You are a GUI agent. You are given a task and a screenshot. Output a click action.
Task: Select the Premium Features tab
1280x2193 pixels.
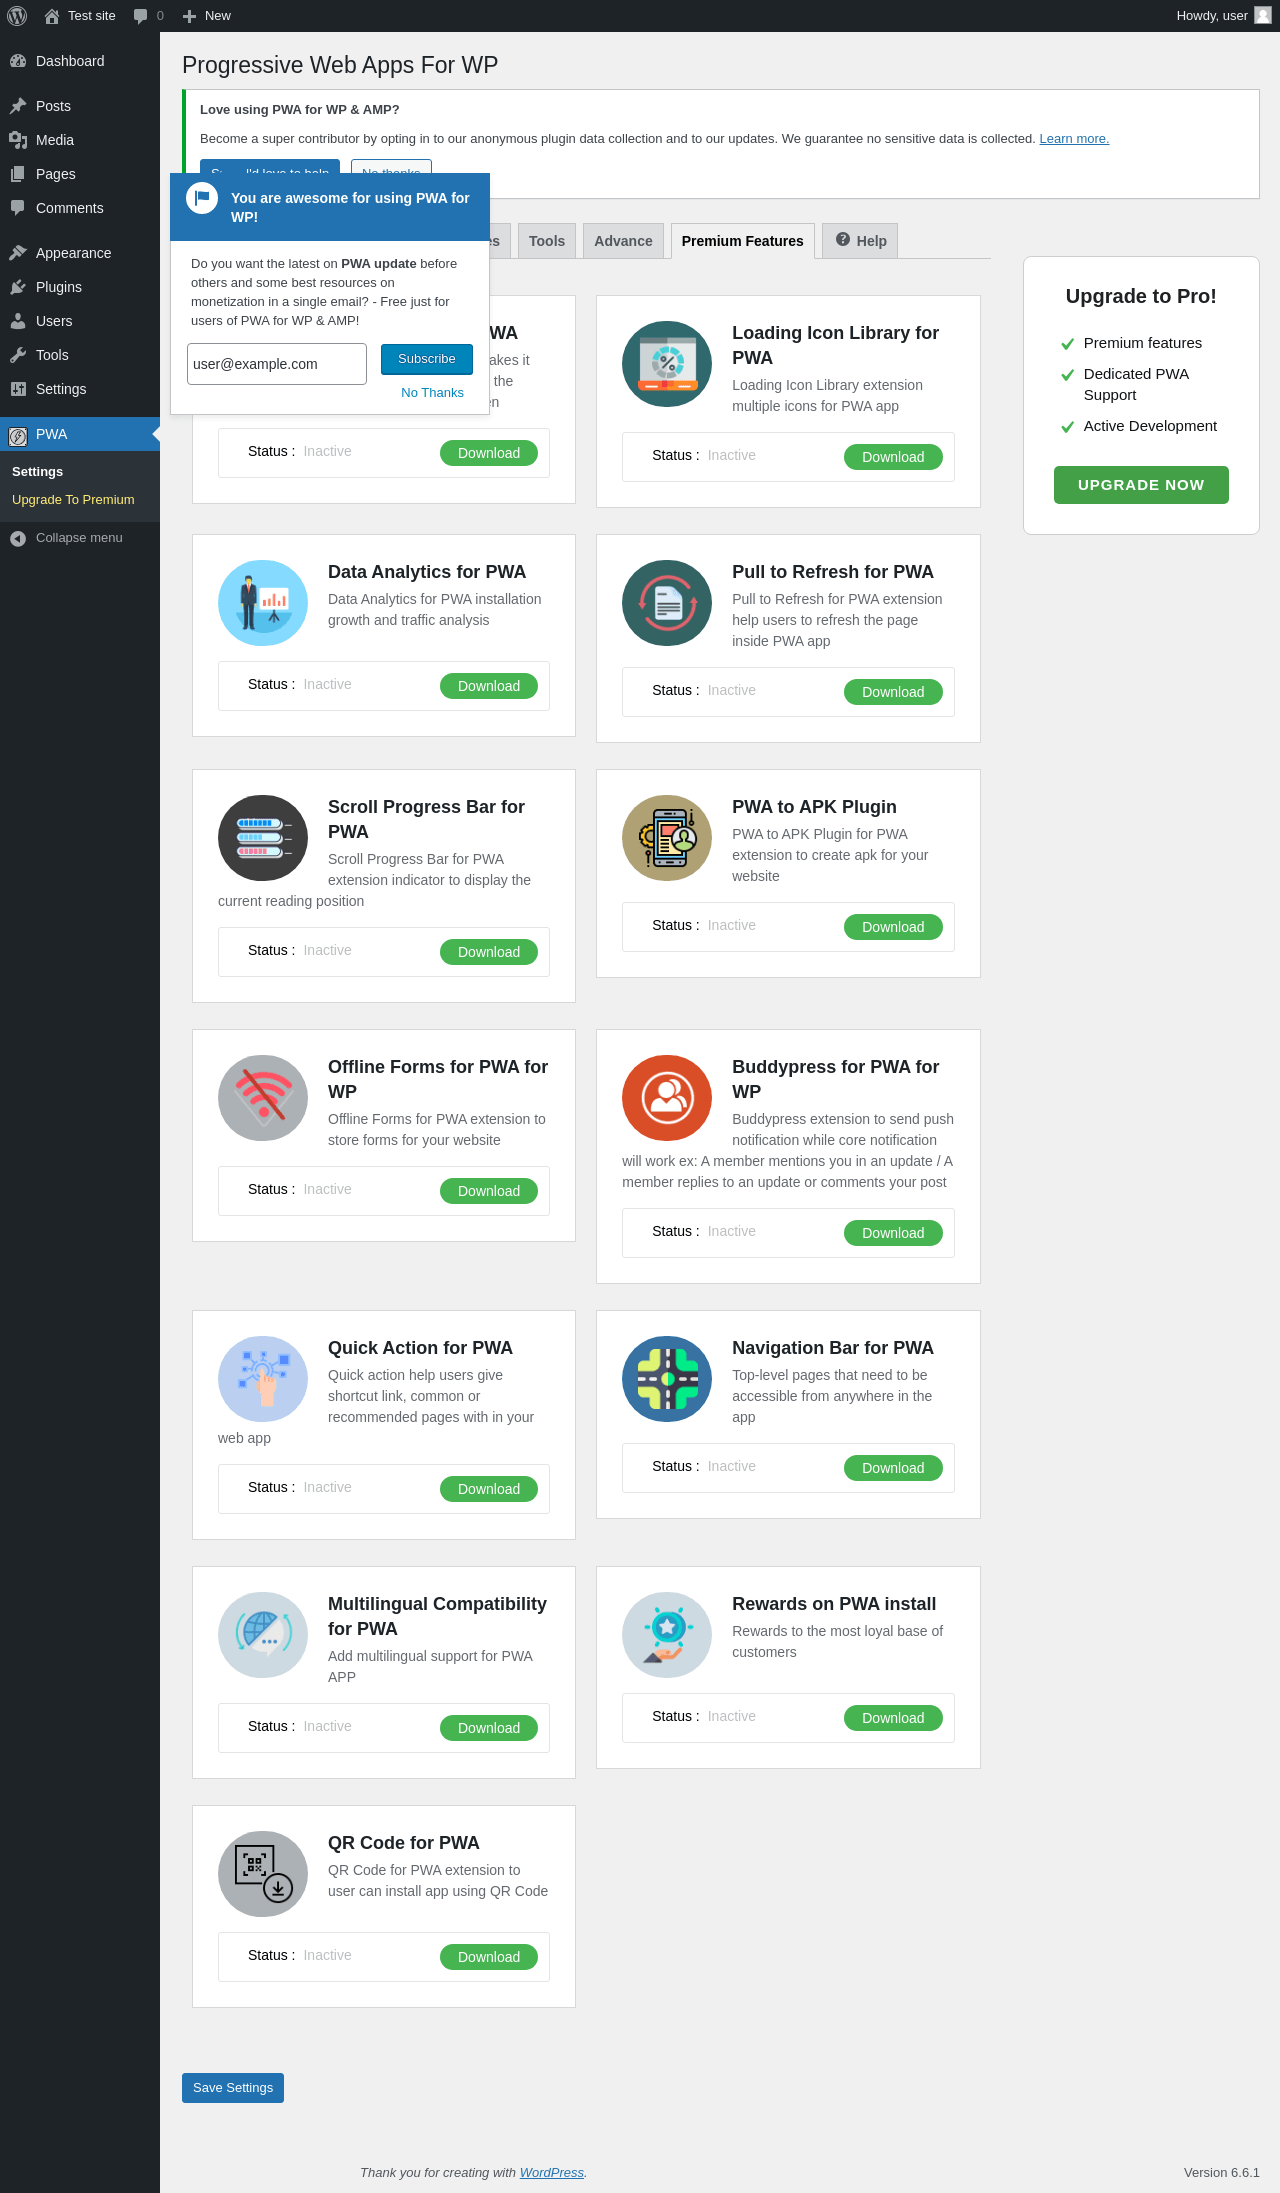[743, 241]
